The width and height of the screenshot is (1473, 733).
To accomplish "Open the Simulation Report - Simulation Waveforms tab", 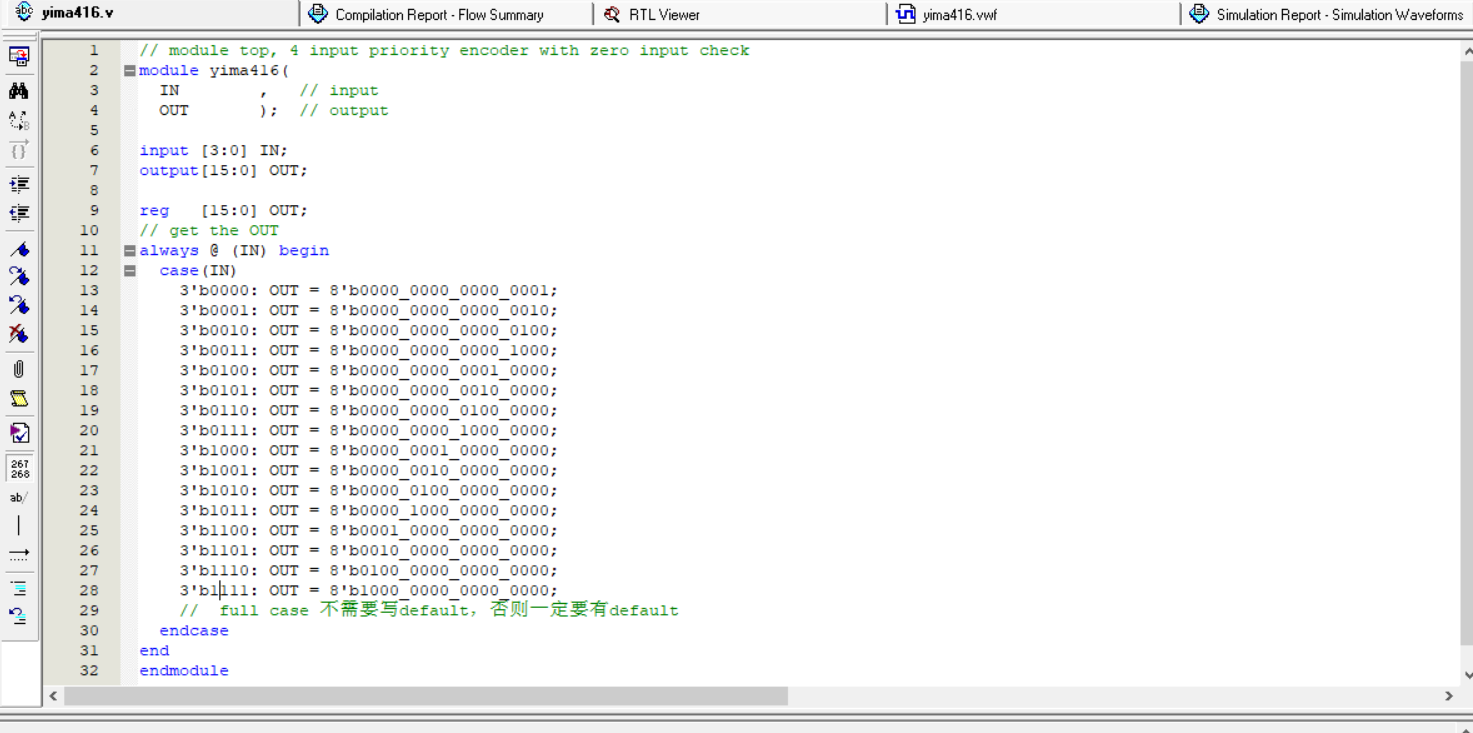I will click(1339, 15).
